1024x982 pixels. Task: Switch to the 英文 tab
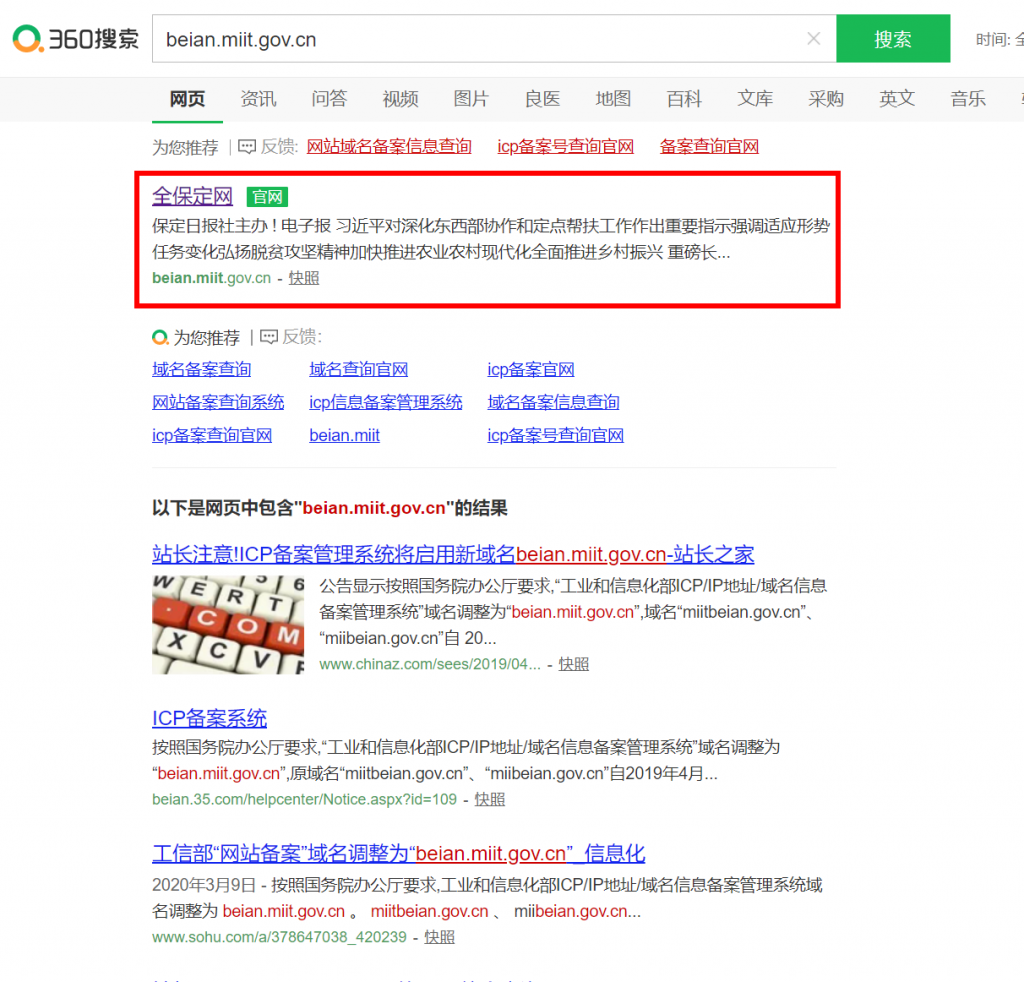tap(897, 99)
